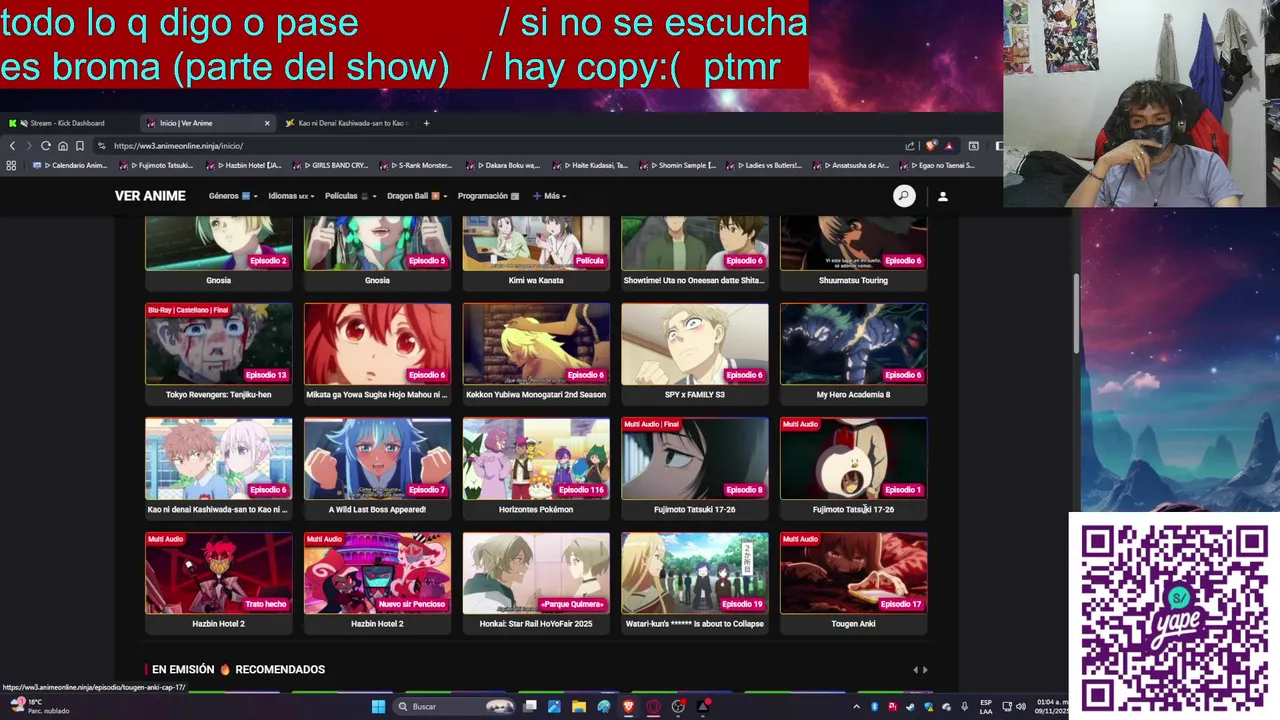Viewport: 1280px width, 720px height.
Task: Click the page vertical scrollbar
Action: [1076, 312]
